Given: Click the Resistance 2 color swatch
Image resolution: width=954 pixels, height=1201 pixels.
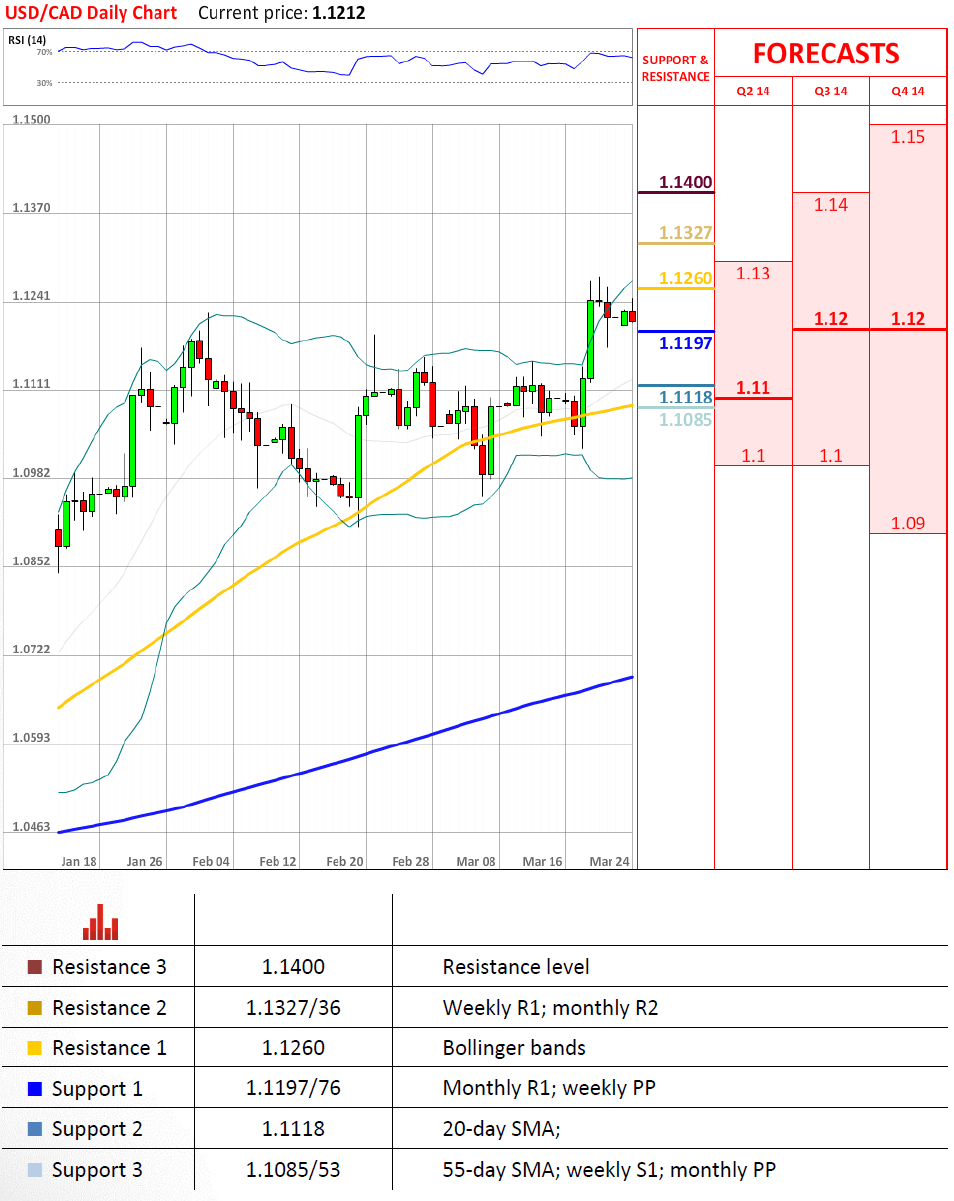Looking at the screenshot, I should pyautogui.click(x=35, y=1008).
